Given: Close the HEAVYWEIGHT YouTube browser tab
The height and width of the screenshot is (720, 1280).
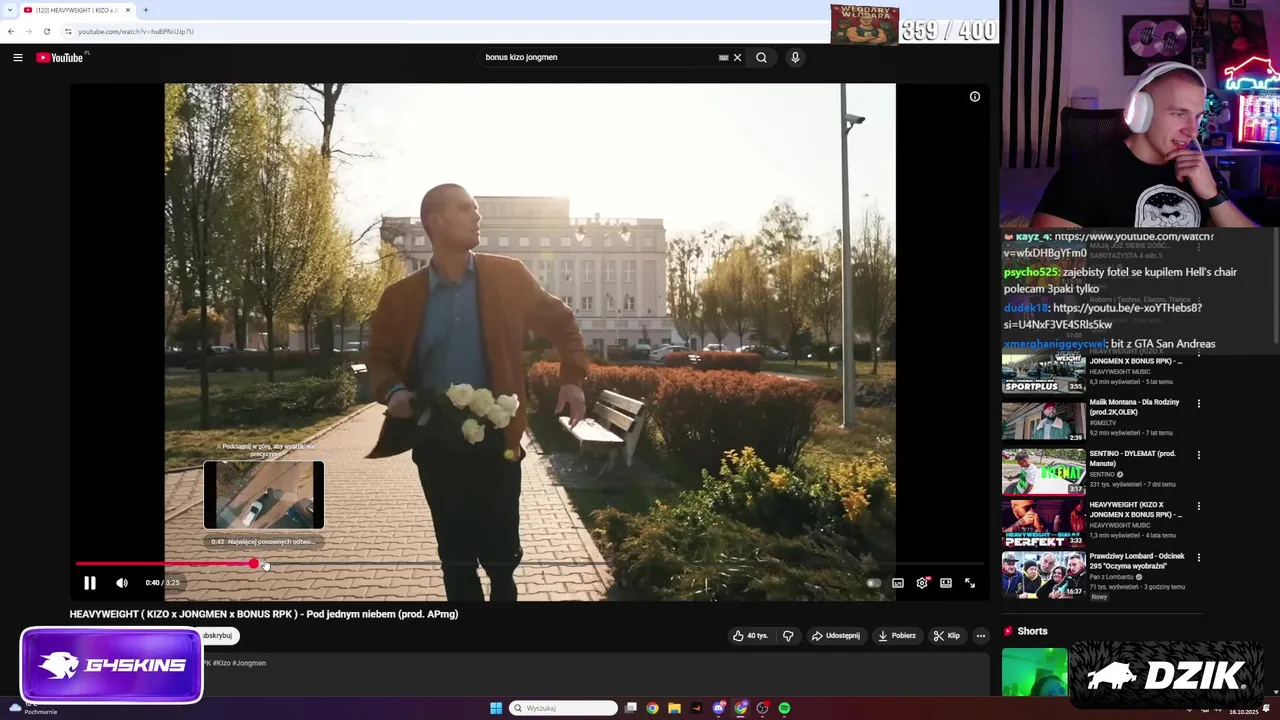Looking at the screenshot, I should [x=128, y=10].
